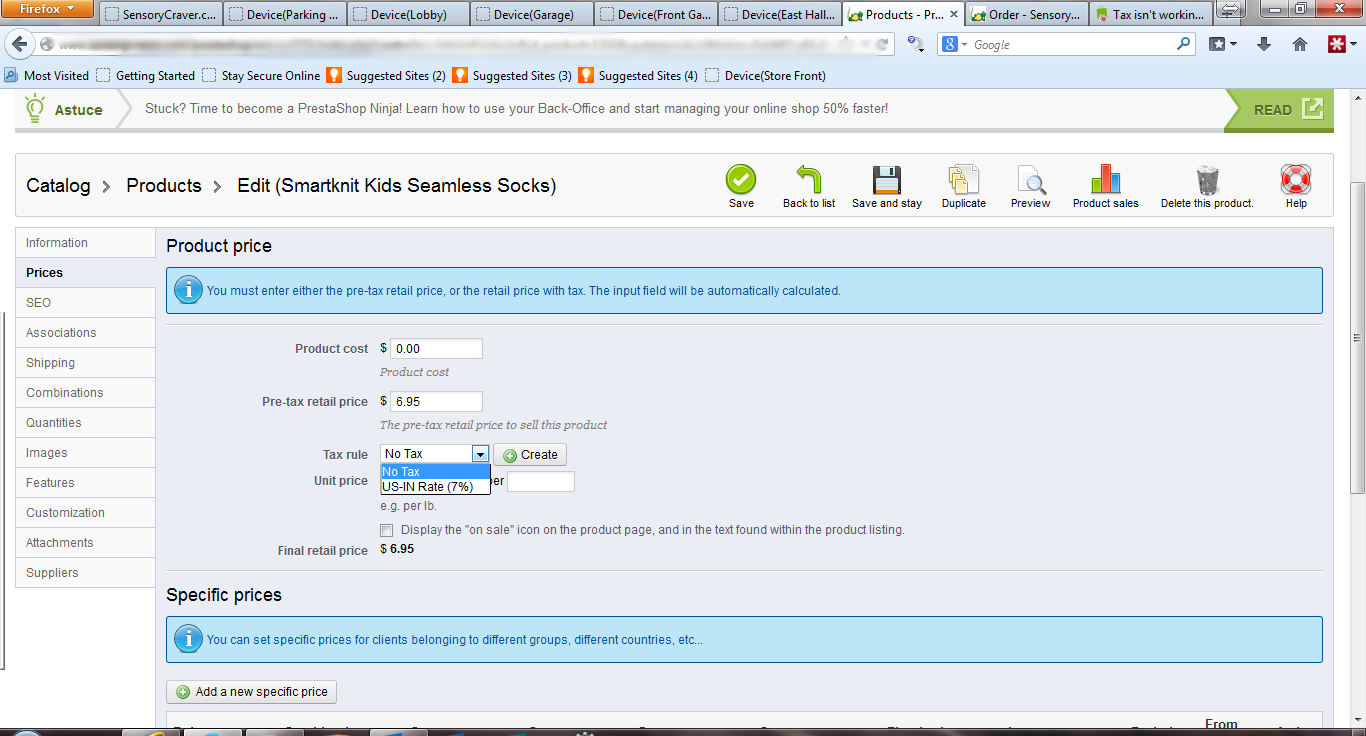Click the unit price "per" input field
The height and width of the screenshot is (736, 1366).
(x=541, y=482)
